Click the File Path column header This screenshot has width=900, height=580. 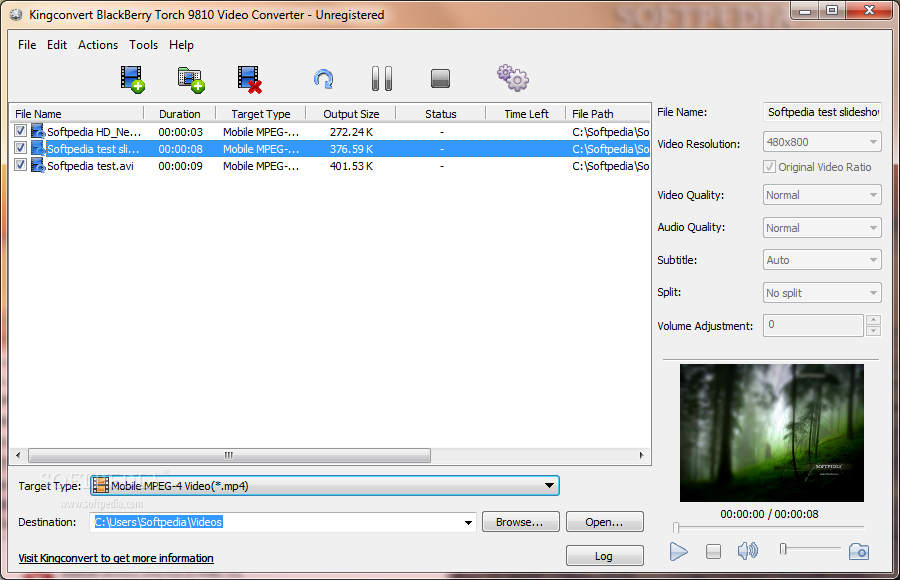click(x=608, y=114)
